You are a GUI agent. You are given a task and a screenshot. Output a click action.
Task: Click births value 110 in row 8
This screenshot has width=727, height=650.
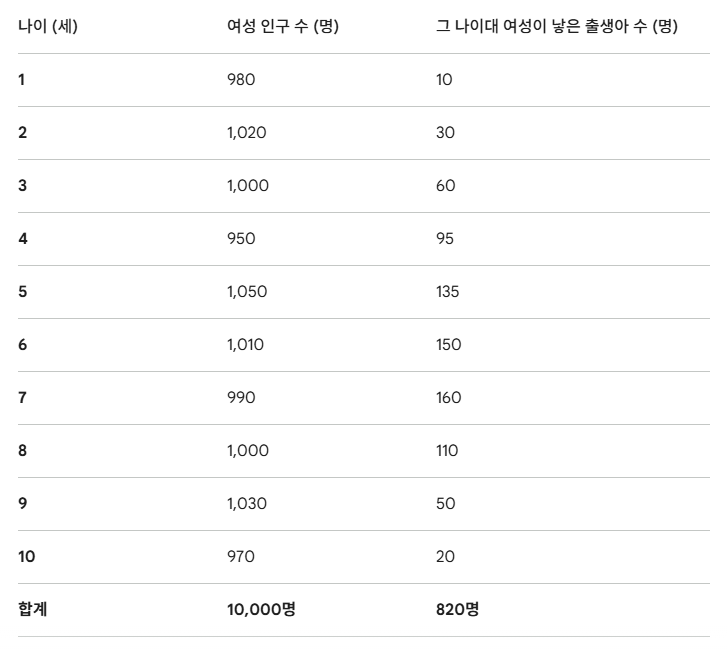447,451
